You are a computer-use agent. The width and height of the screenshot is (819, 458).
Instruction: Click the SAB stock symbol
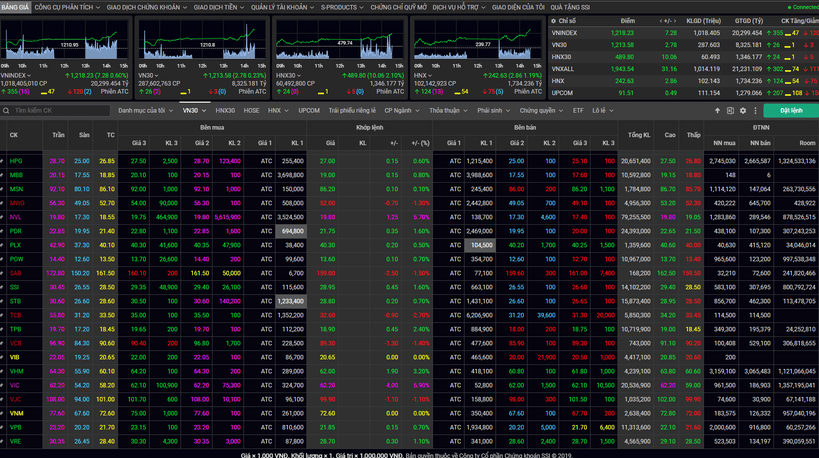tap(15, 273)
